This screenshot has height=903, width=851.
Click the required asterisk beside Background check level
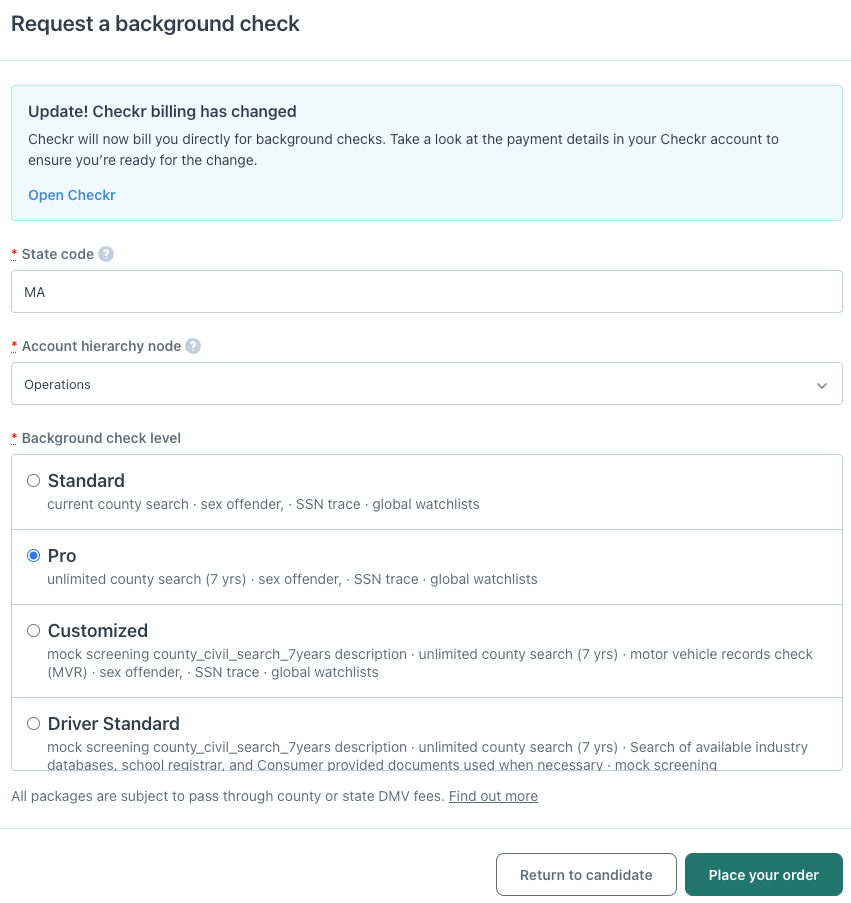[x=13, y=438]
